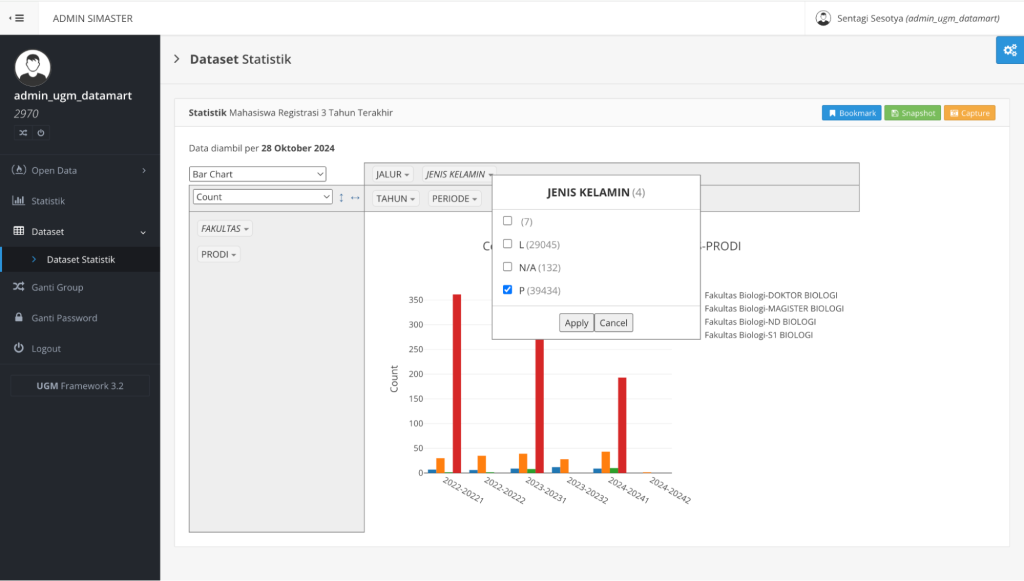Collapse the sidebar with the hamburger icon

pyautogui.click(x=18, y=18)
